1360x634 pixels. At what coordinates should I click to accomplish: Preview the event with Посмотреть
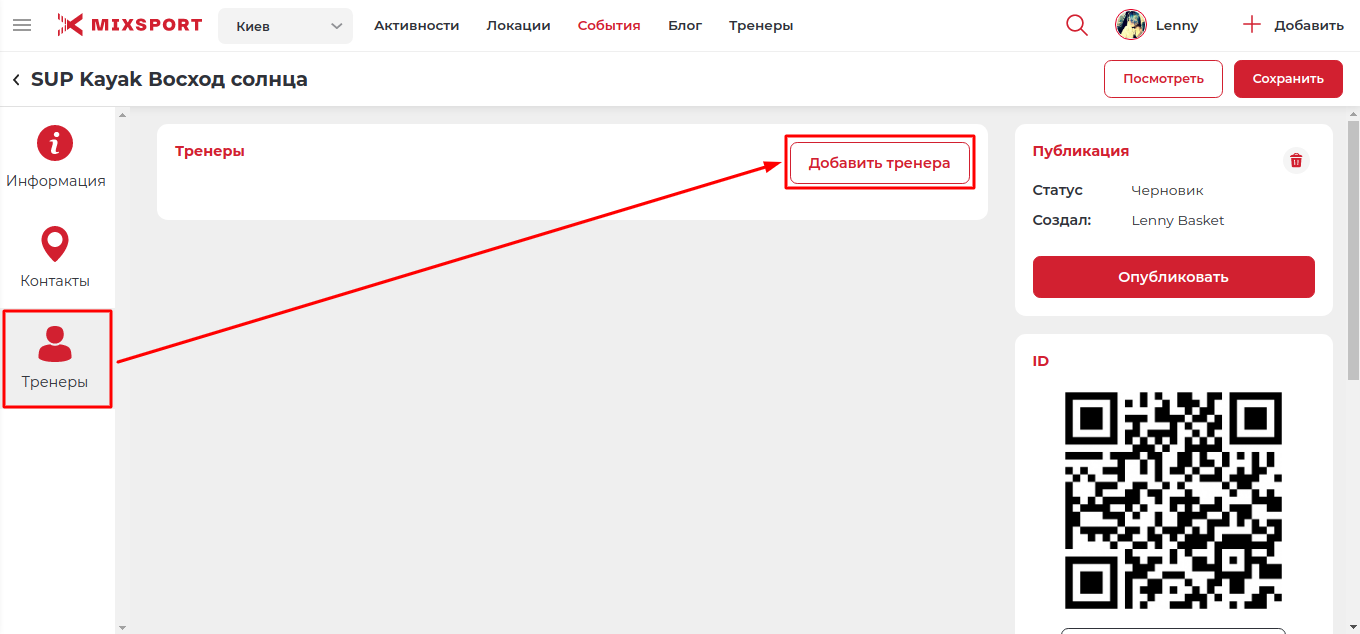click(x=1163, y=79)
